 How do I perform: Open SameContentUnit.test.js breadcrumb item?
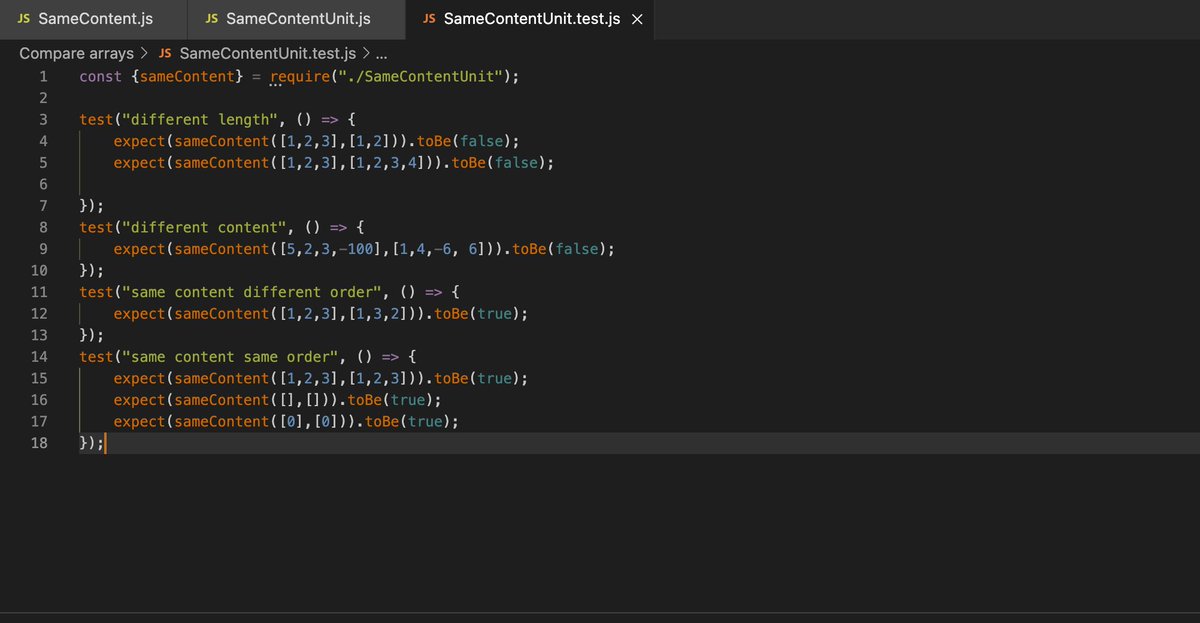coord(268,53)
